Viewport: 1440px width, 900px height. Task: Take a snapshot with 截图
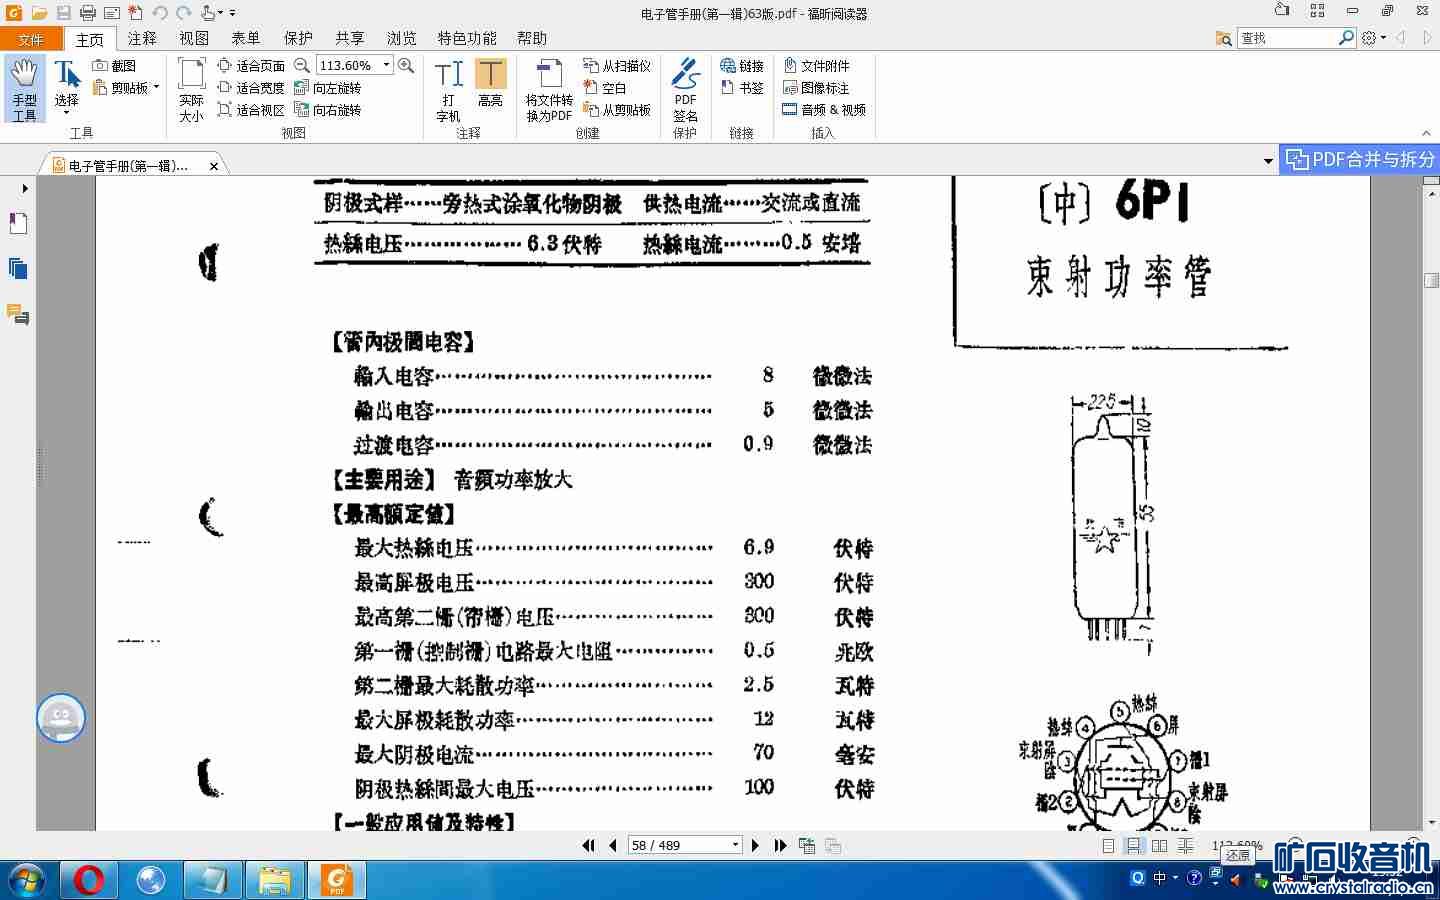pos(114,66)
